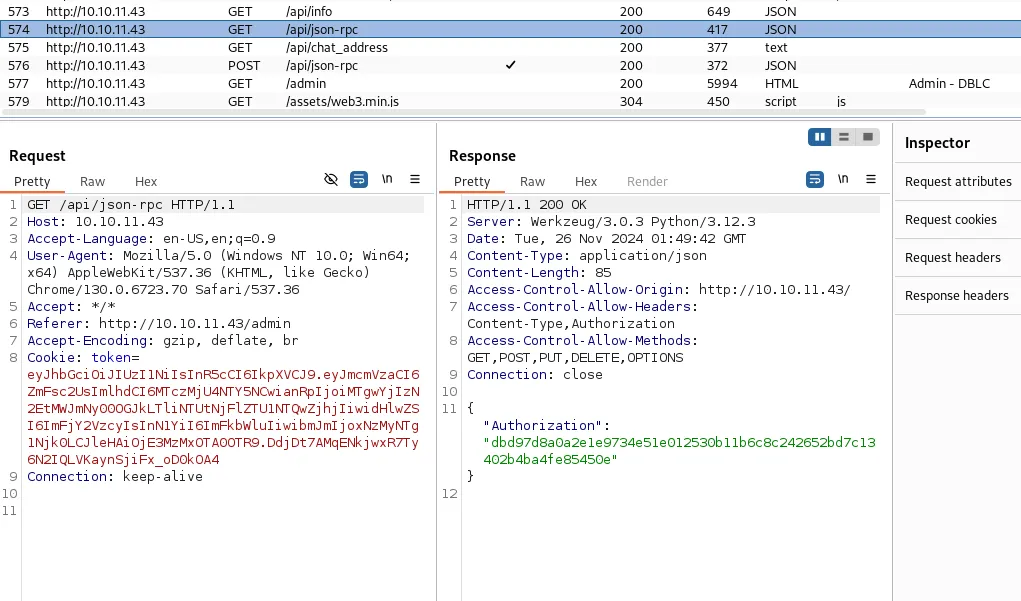
Task: Open Response pane hamburger options menu
Action: click(x=871, y=179)
